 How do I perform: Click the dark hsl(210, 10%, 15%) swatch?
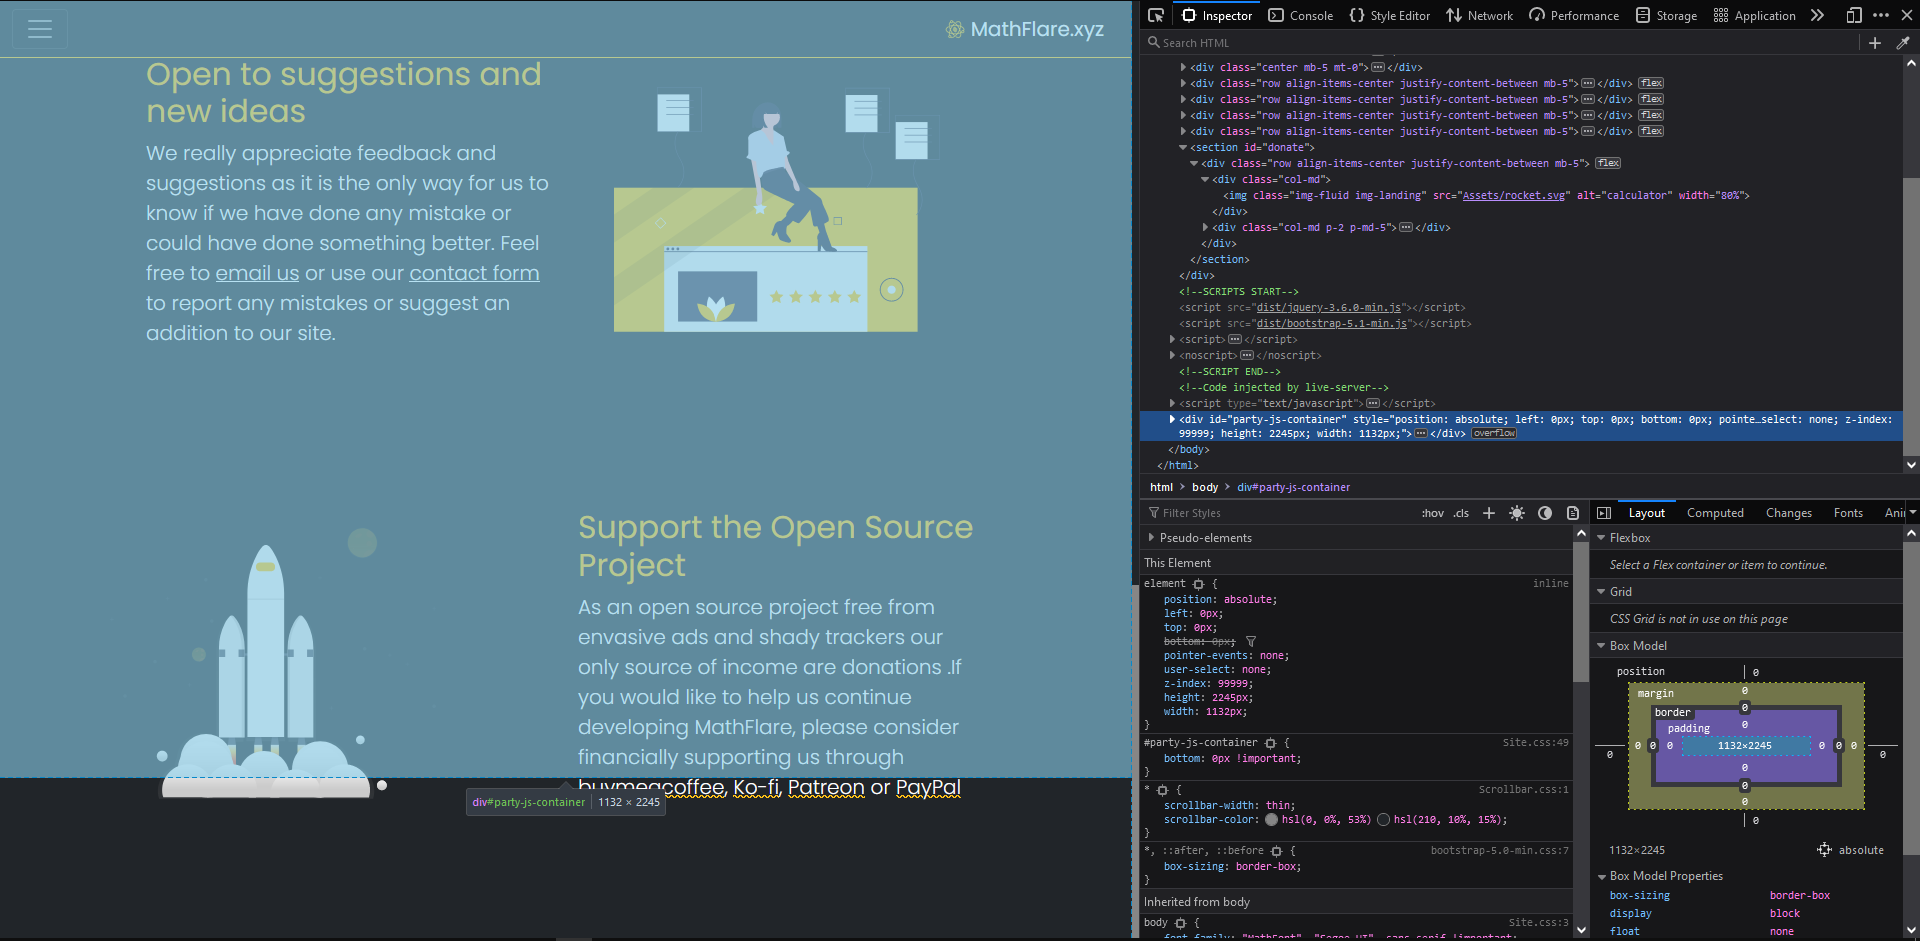point(1383,820)
